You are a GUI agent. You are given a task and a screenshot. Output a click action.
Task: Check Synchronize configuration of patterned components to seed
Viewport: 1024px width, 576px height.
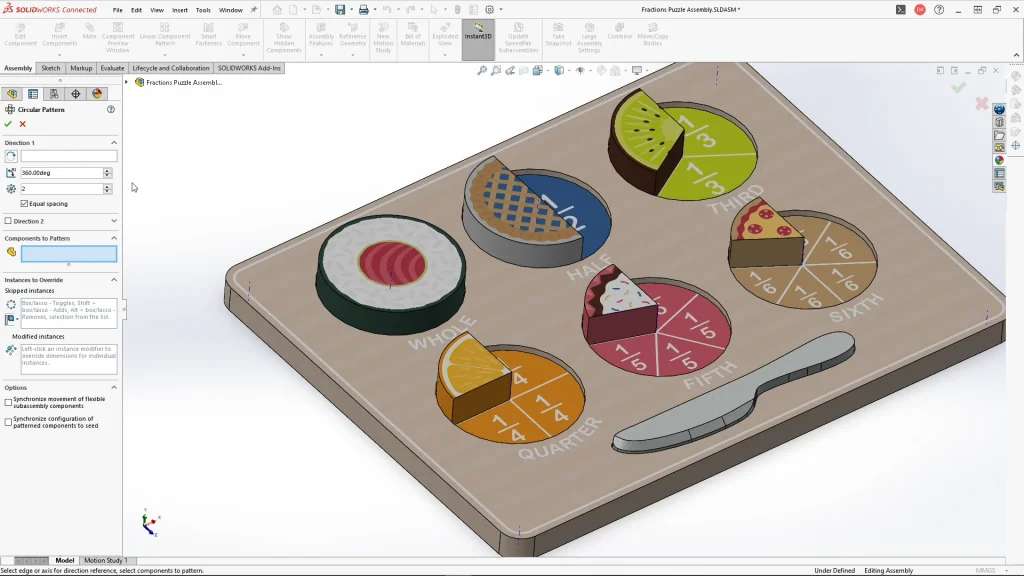pyautogui.click(x=9, y=419)
